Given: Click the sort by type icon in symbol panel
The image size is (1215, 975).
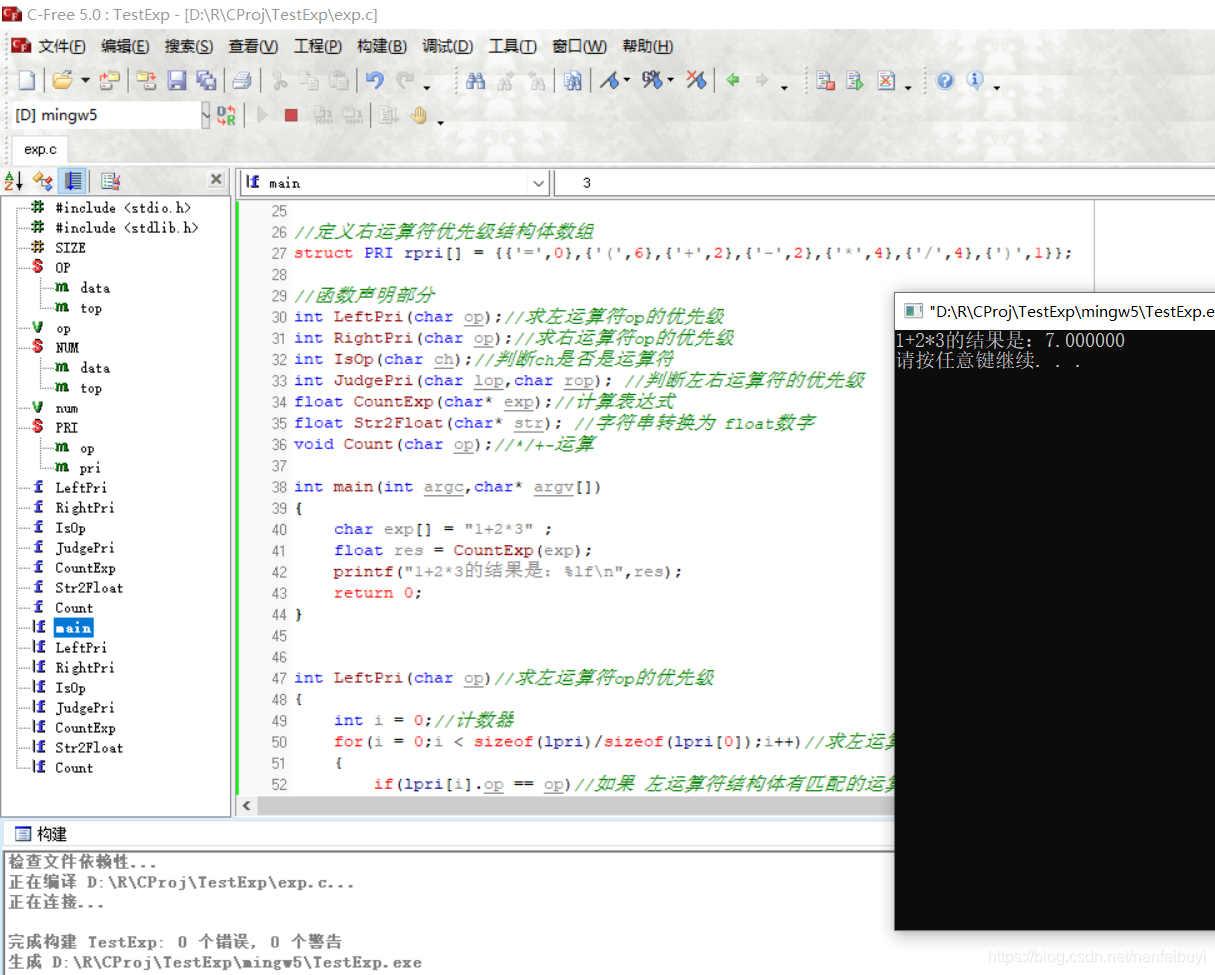Looking at the screenshot, I should pyautogui.click(x=43, y=181).
